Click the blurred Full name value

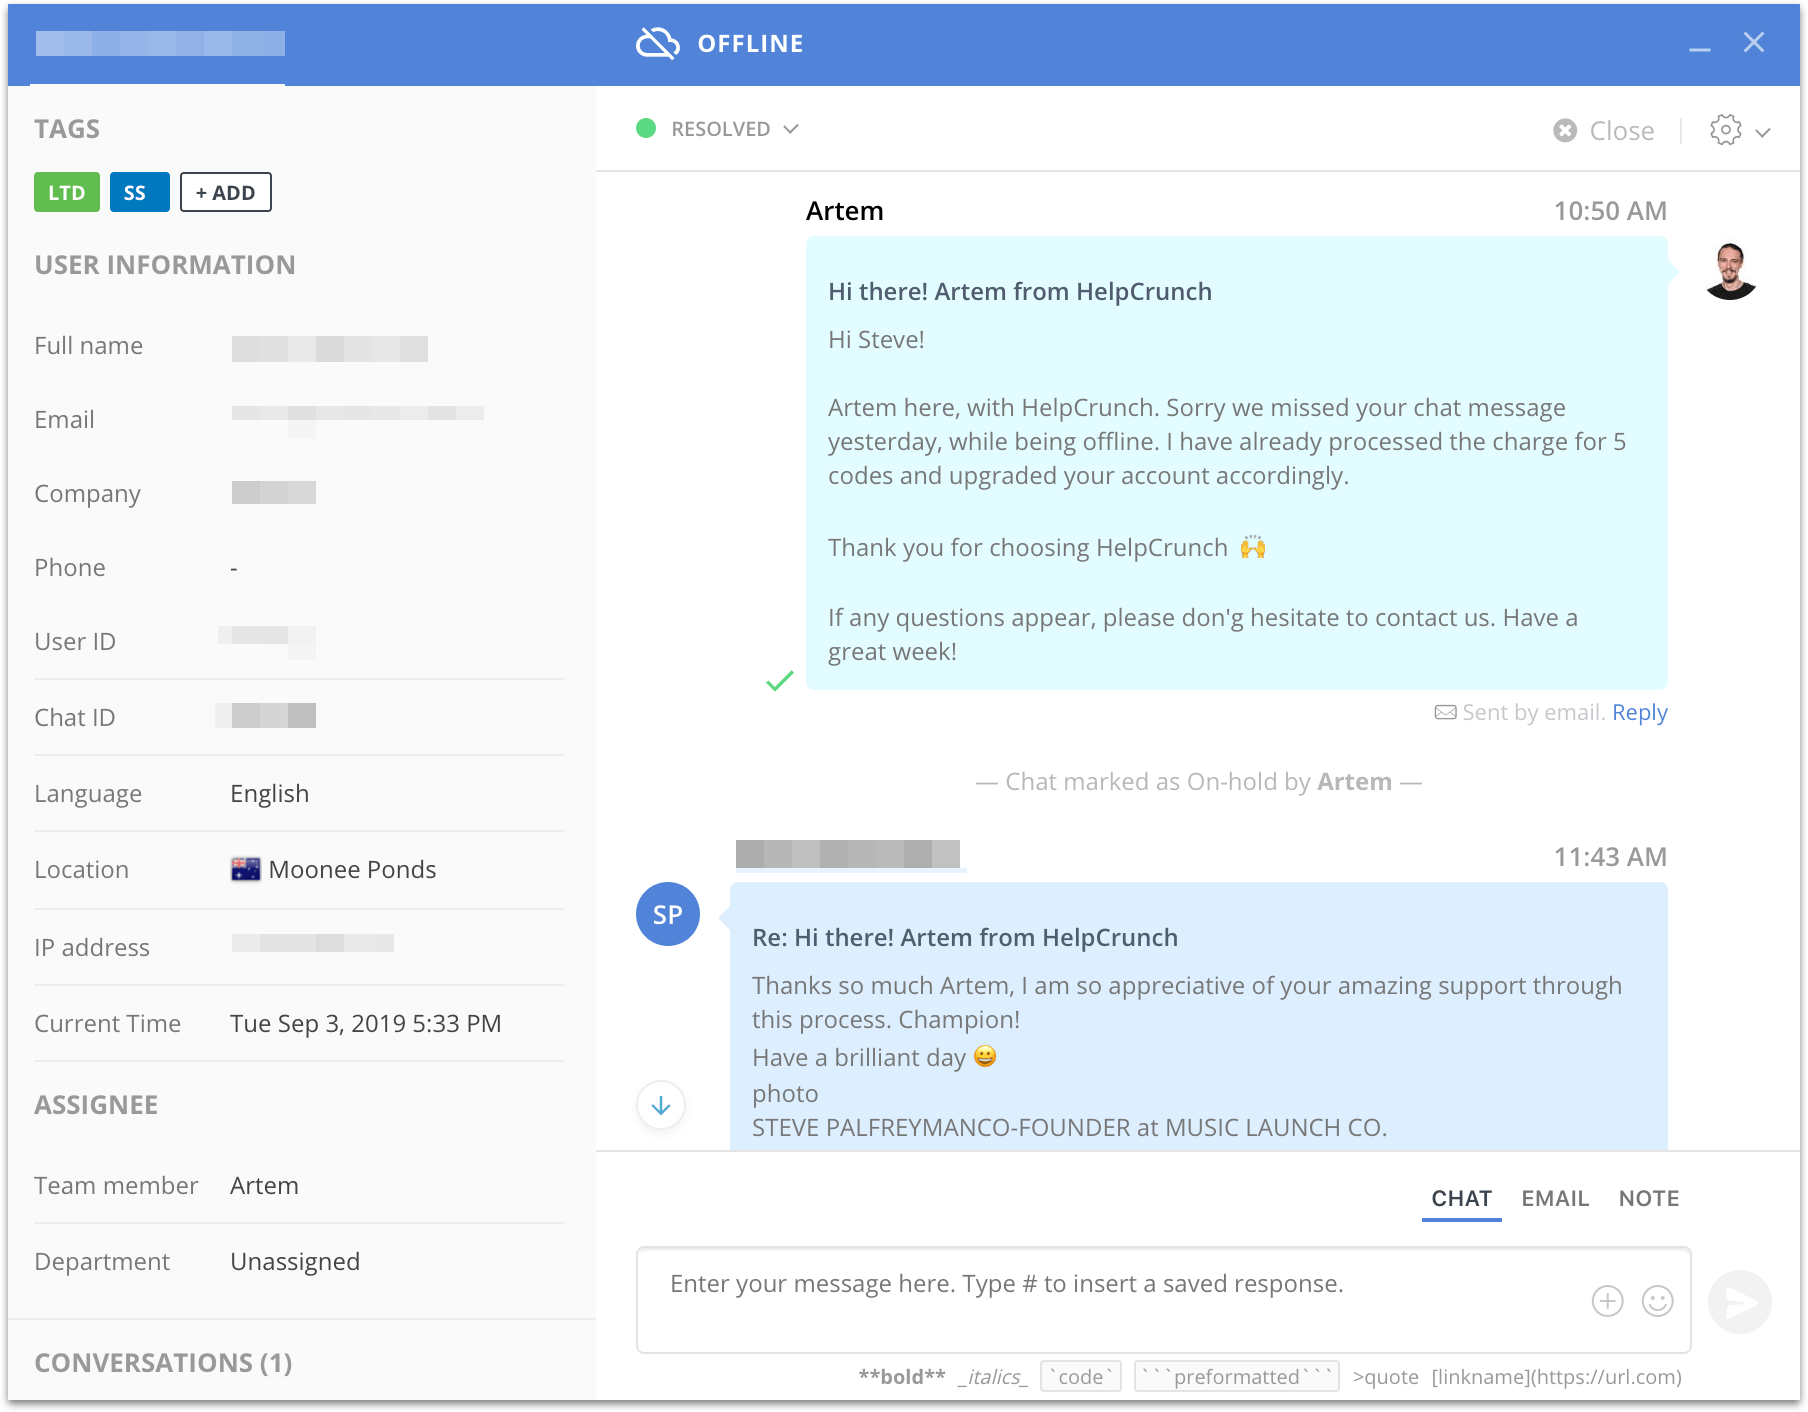click(x=330, y=348)
